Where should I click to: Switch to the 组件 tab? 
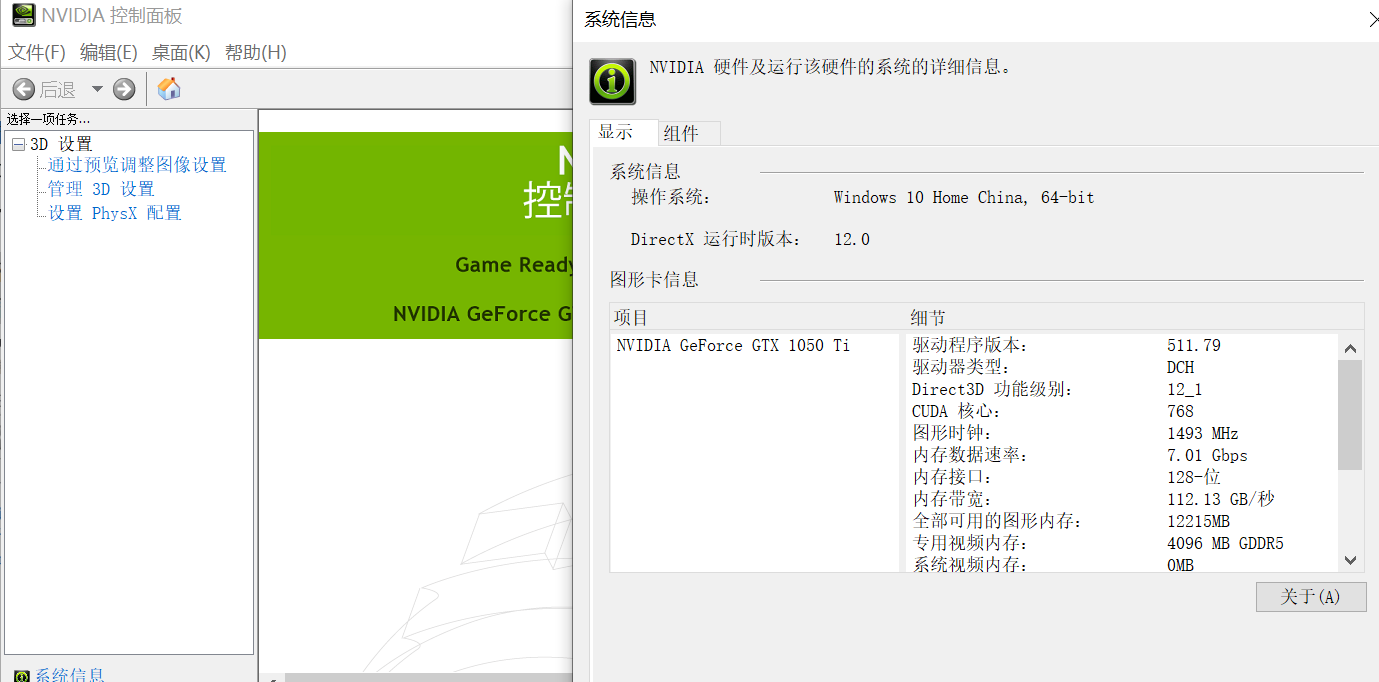pos(690,133)
